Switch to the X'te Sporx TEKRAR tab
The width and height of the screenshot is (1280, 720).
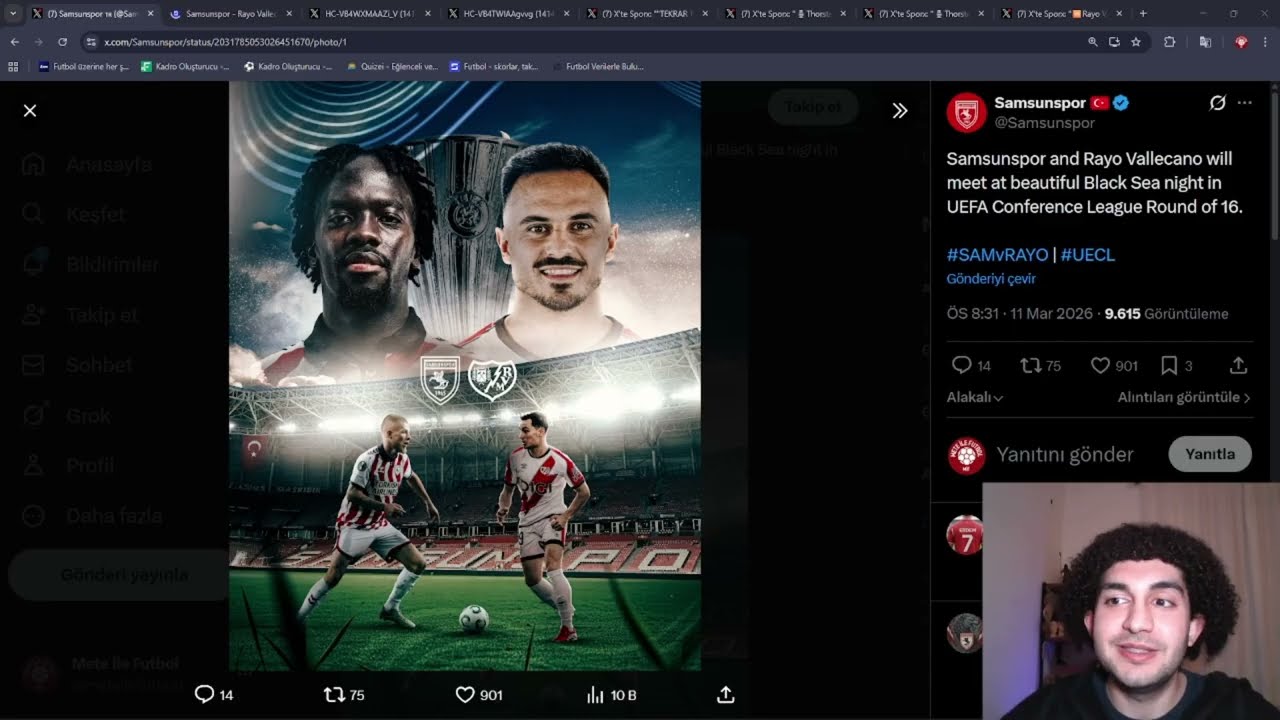tap(646, 14)
